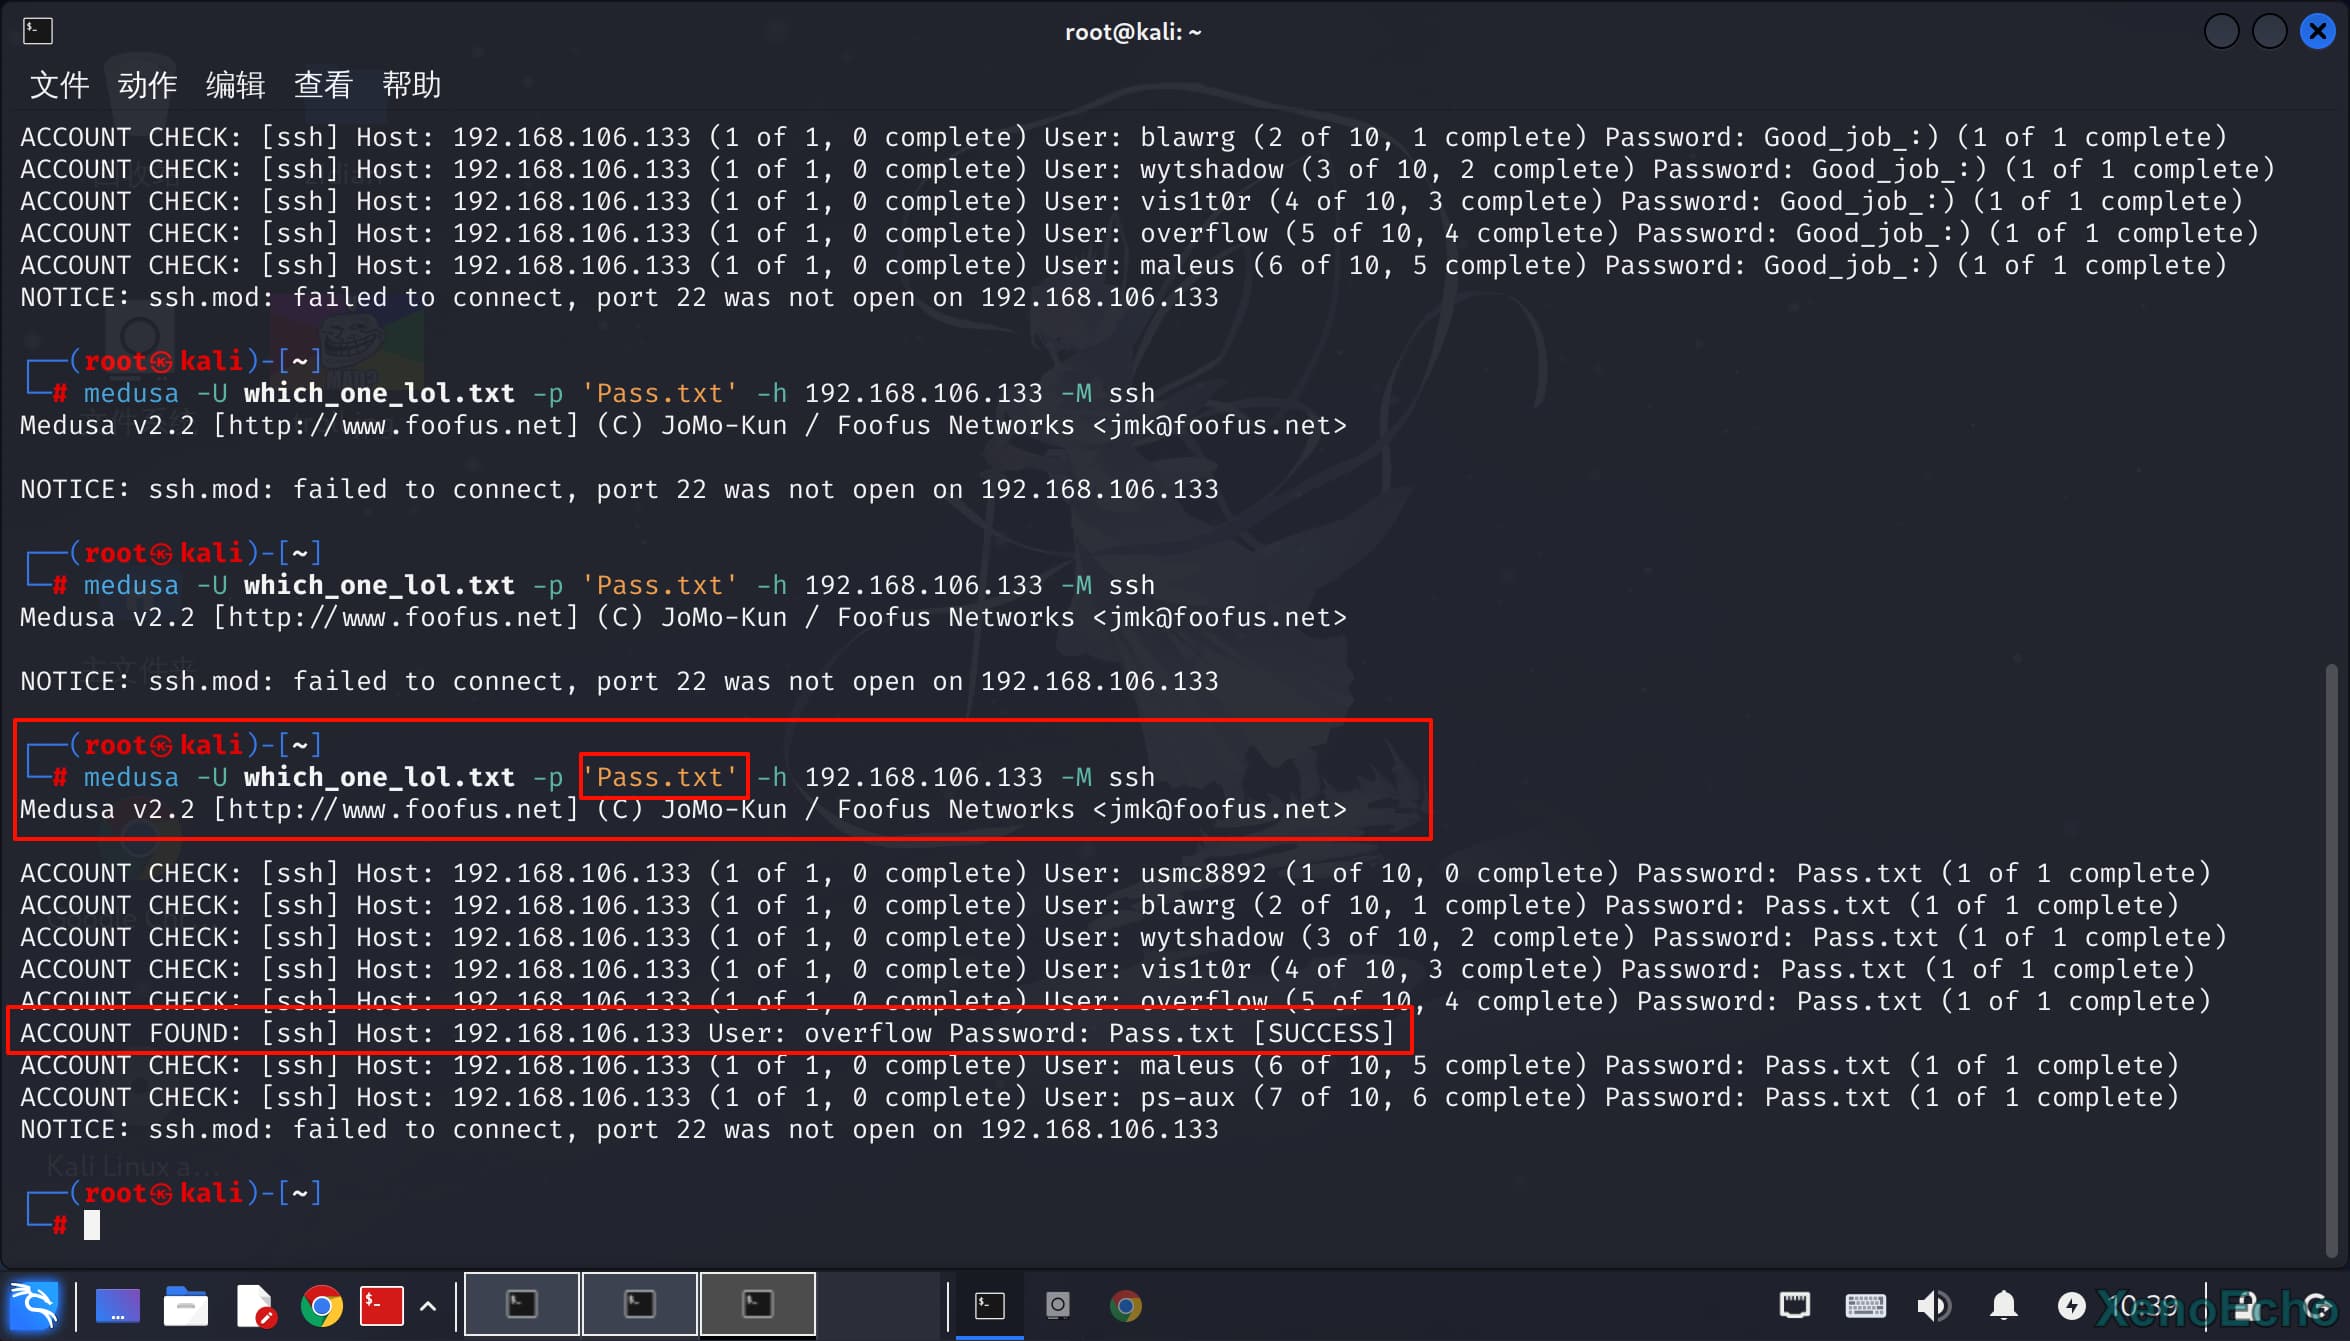Open the notifications bell icon

tap(2003, 1305)
